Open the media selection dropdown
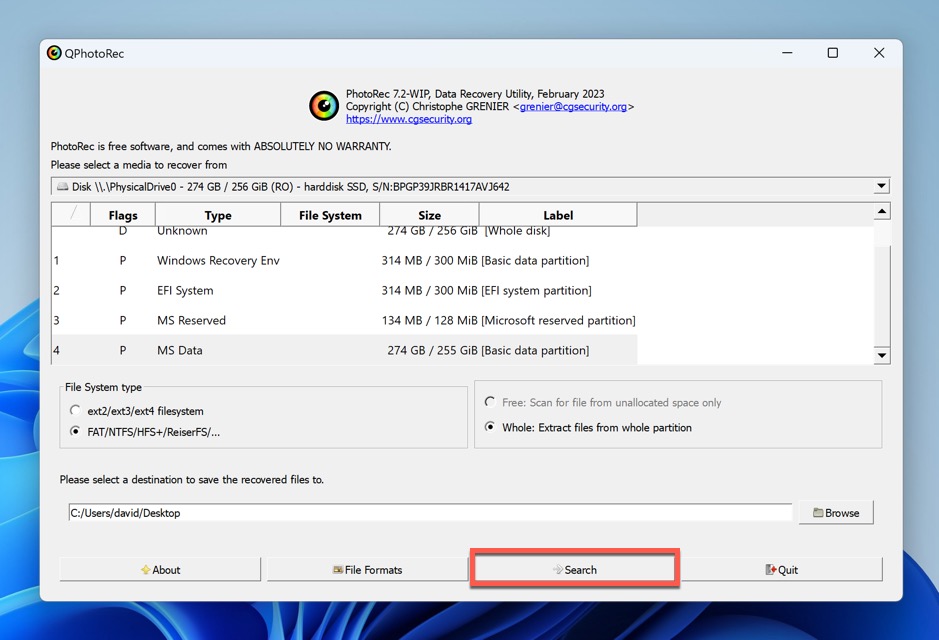Screen dimensions: 939x640 coord(881,185)
